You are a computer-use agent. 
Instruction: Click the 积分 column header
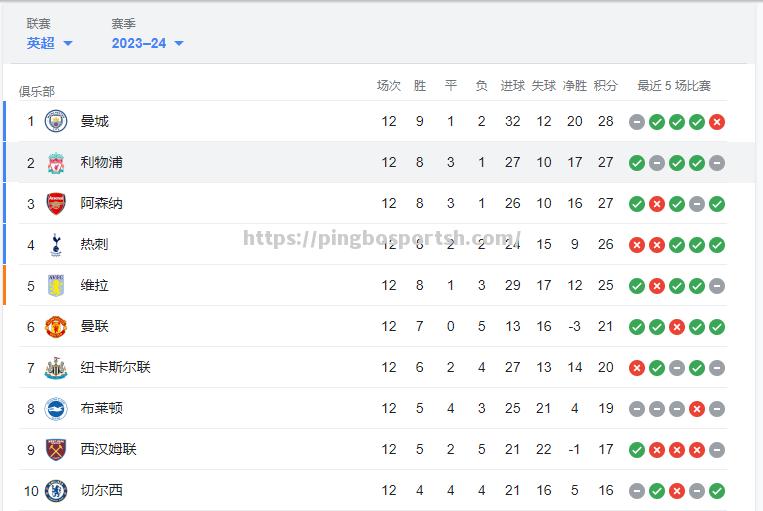coord(606,86)
